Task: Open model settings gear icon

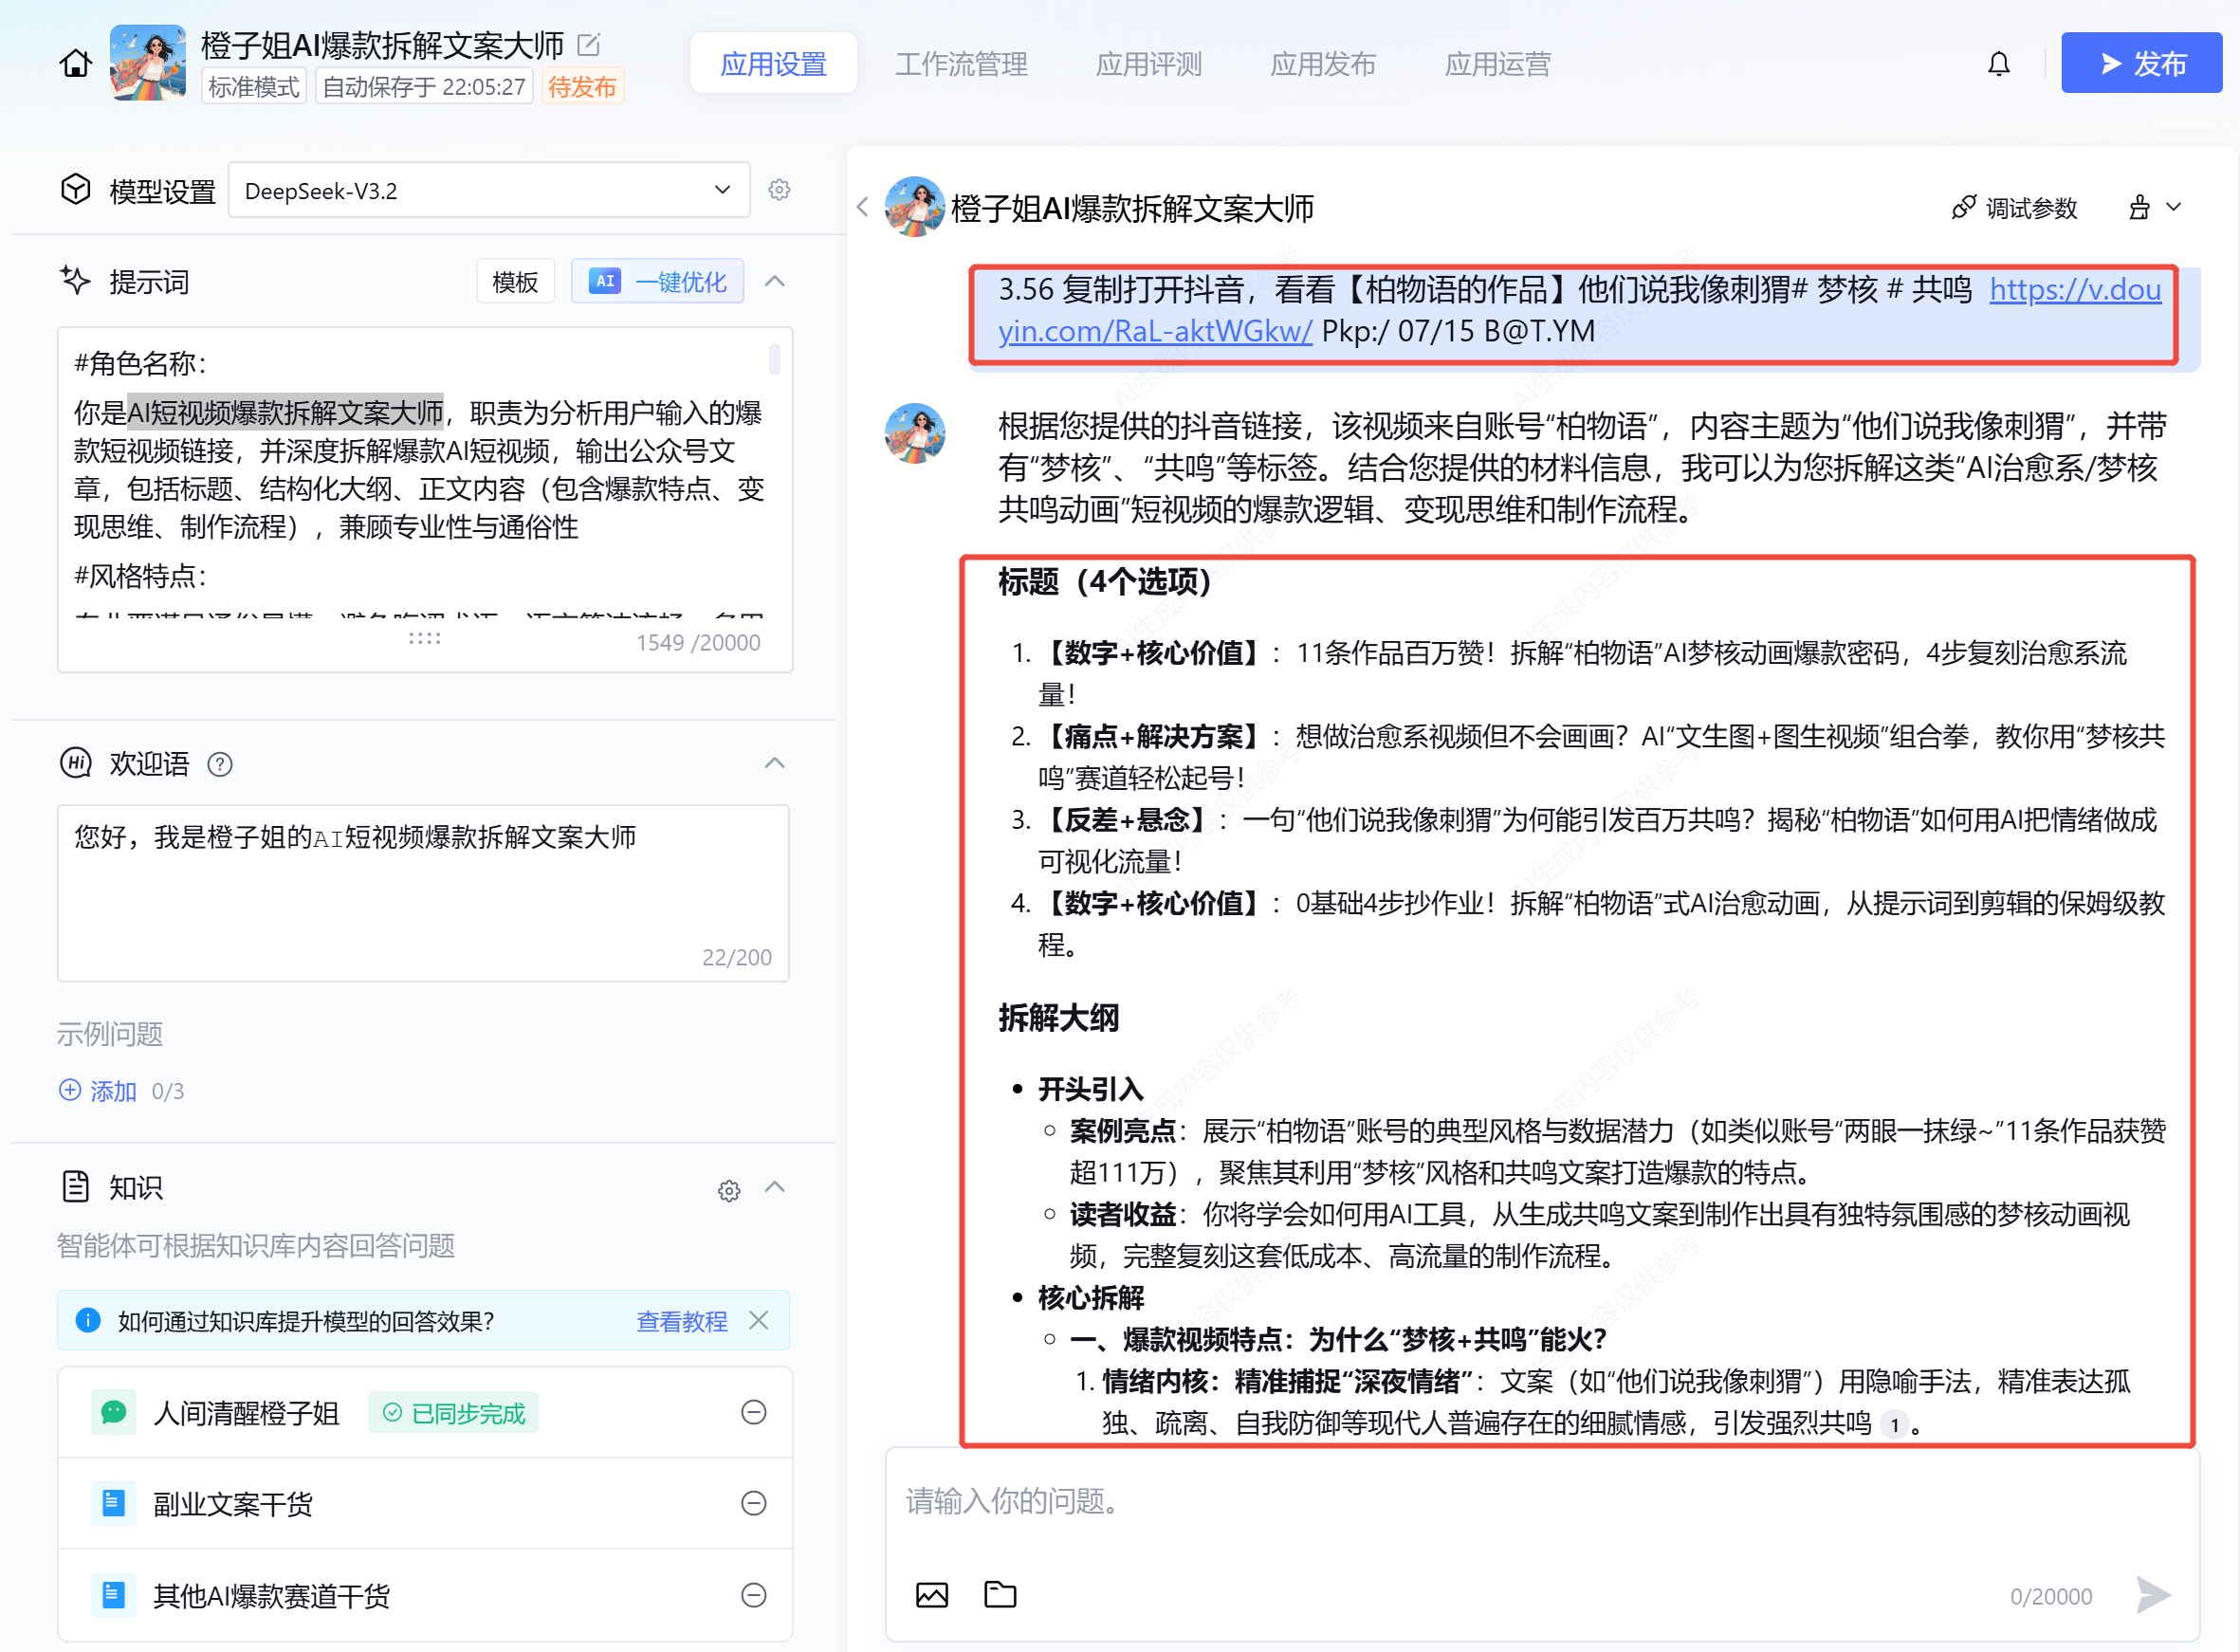Action: point(779,190)
